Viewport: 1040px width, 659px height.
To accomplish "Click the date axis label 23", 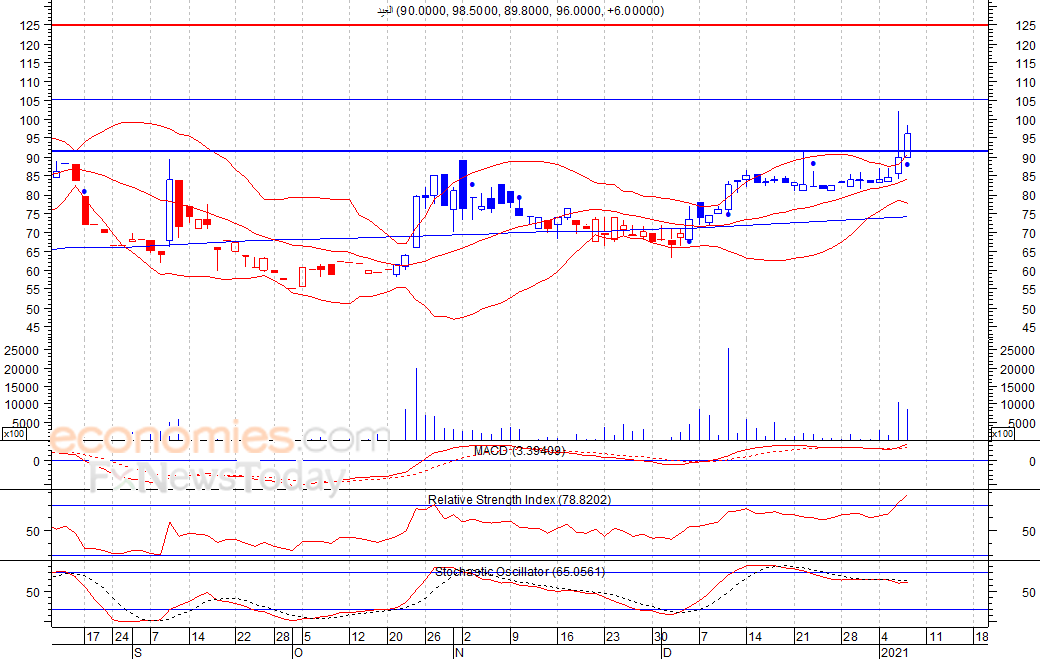I will tap(613, 636).
